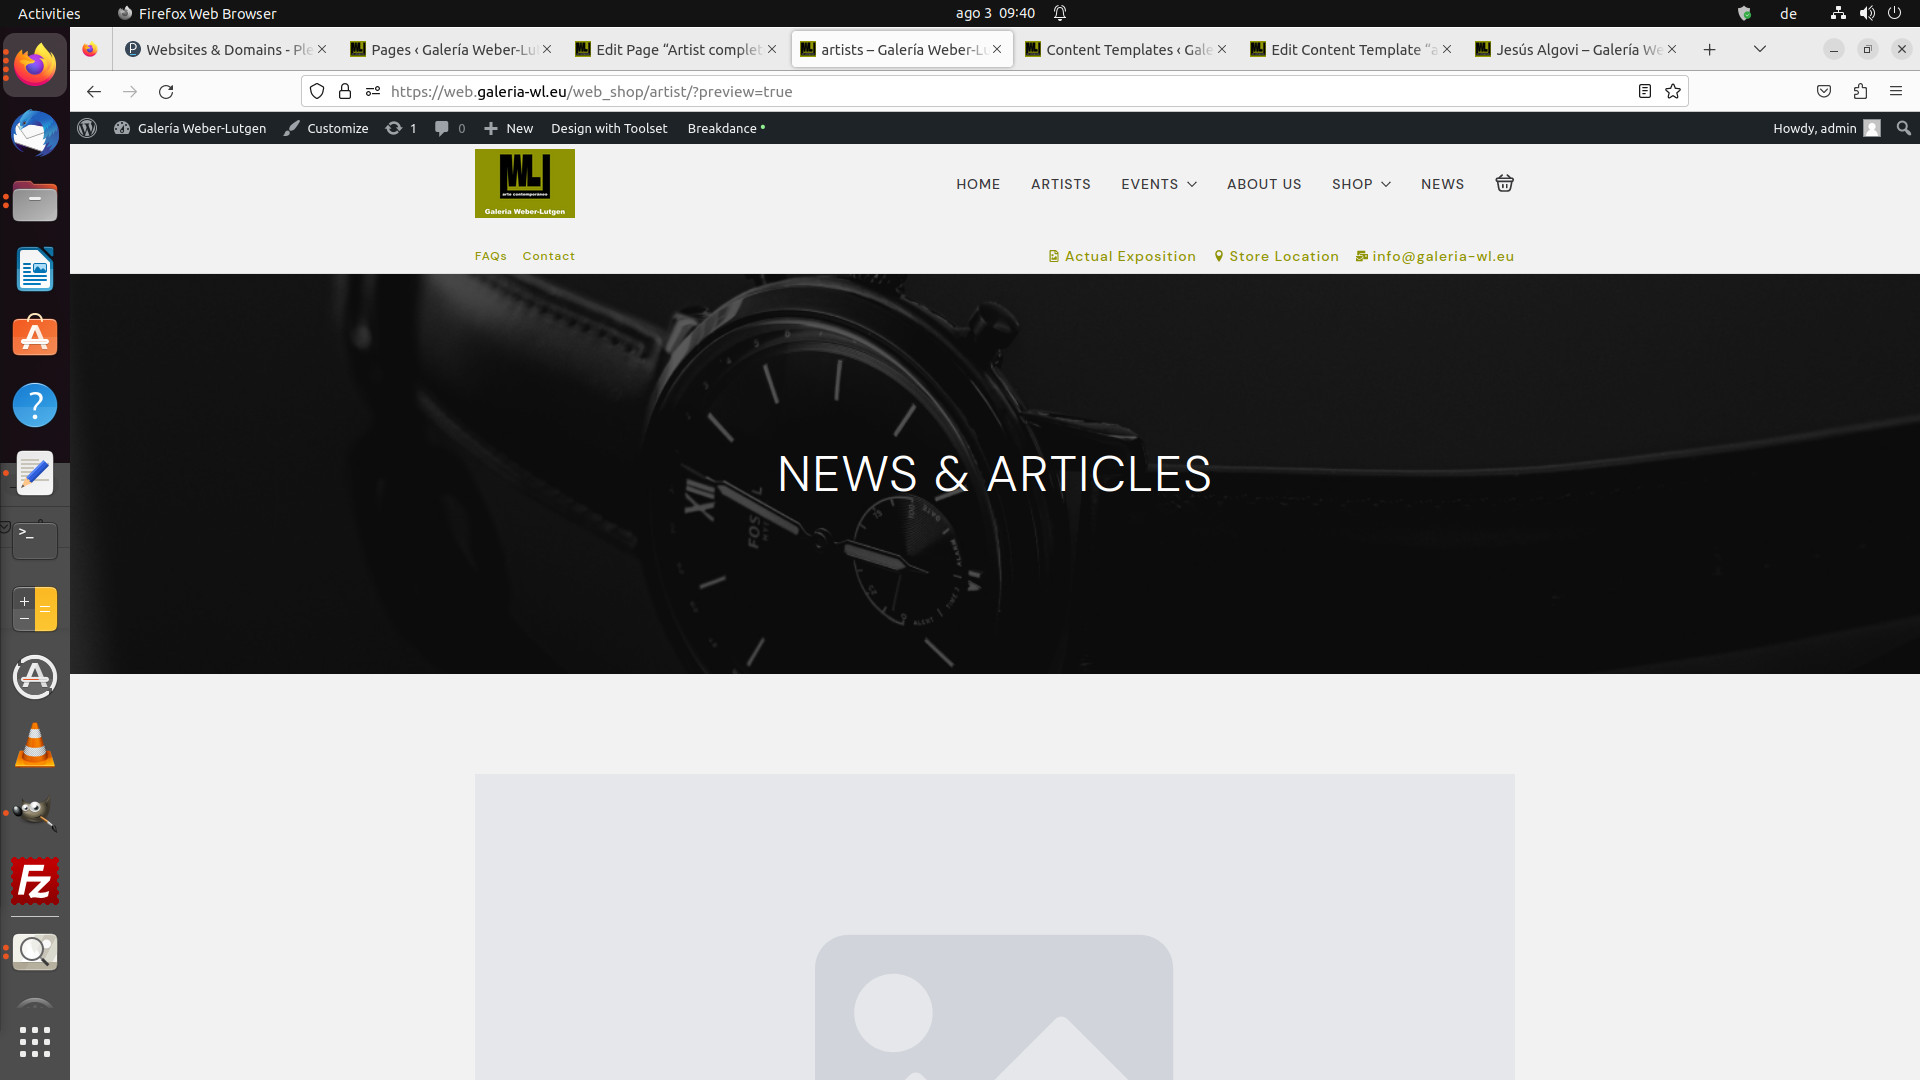Open the ARTISTS page

(x=1061, y=184)
